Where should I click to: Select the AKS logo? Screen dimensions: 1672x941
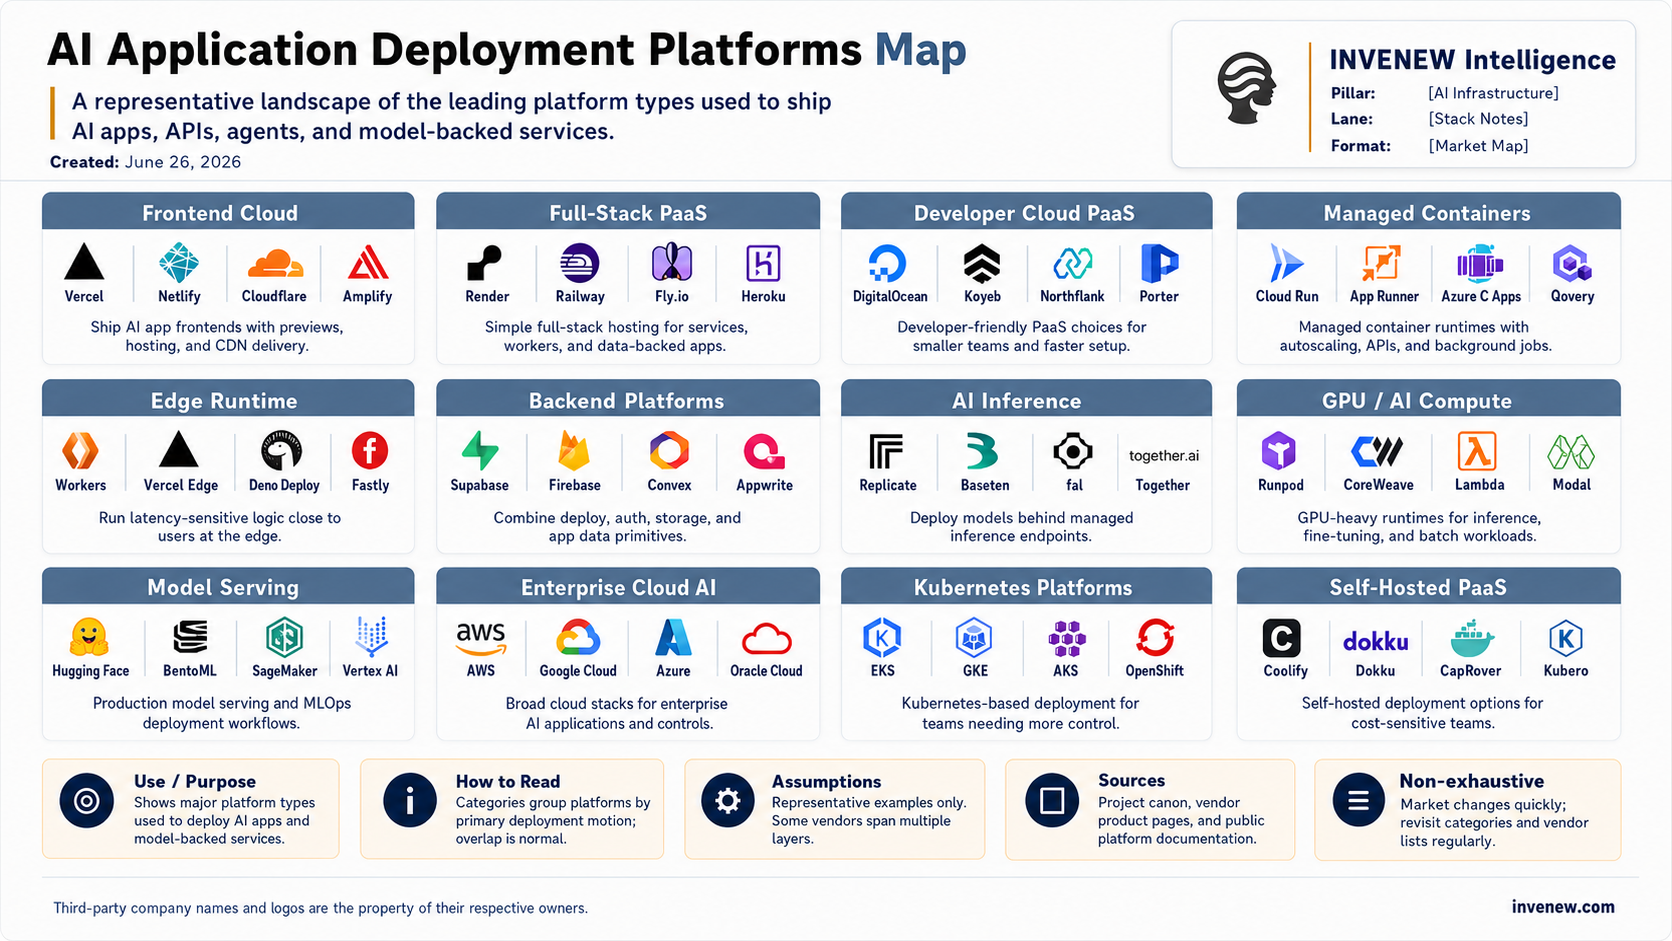1066,638
